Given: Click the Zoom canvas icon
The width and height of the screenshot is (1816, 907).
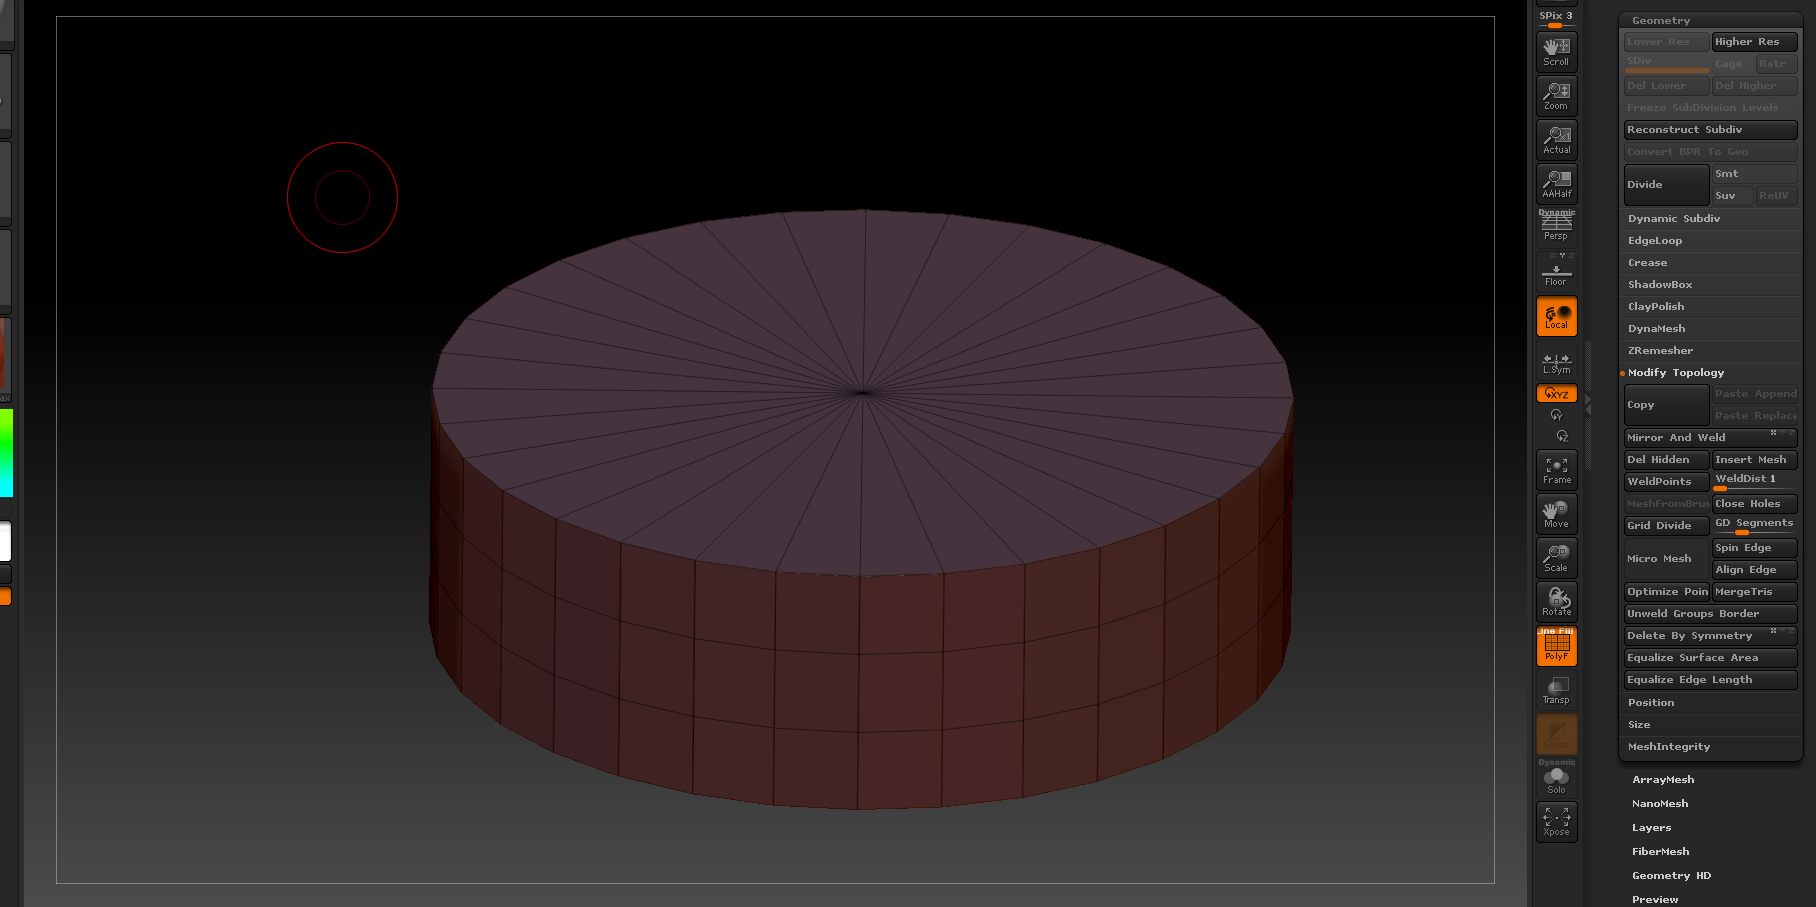Looking at the screenshot, I should pos(1556,96).
